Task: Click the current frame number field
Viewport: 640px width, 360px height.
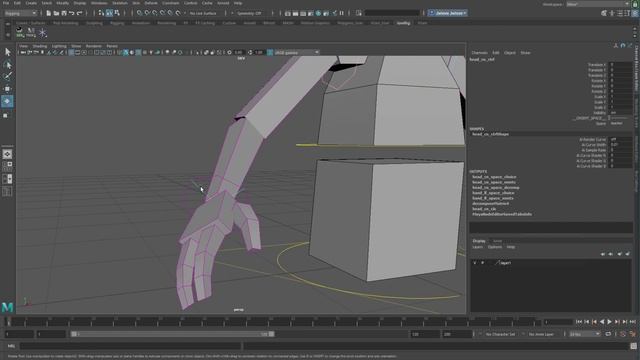Action: 558,322
